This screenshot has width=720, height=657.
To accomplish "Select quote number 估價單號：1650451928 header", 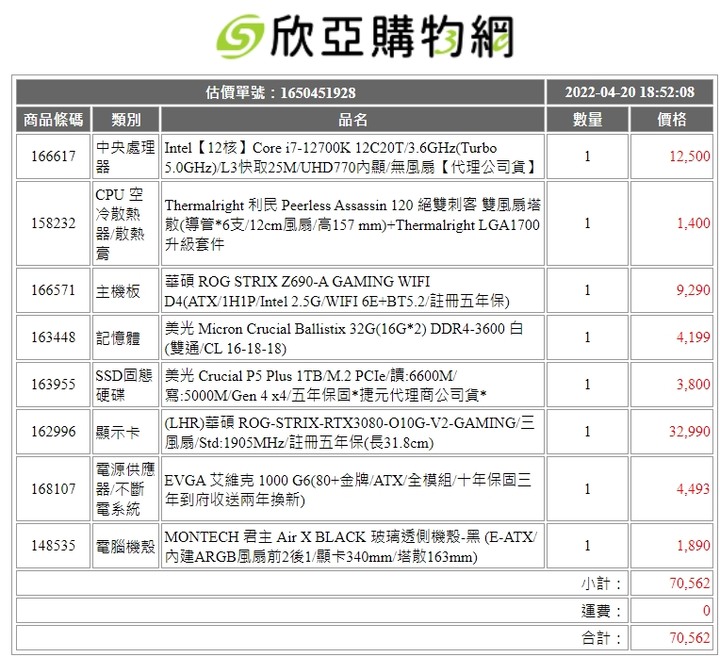I will 281,92.
